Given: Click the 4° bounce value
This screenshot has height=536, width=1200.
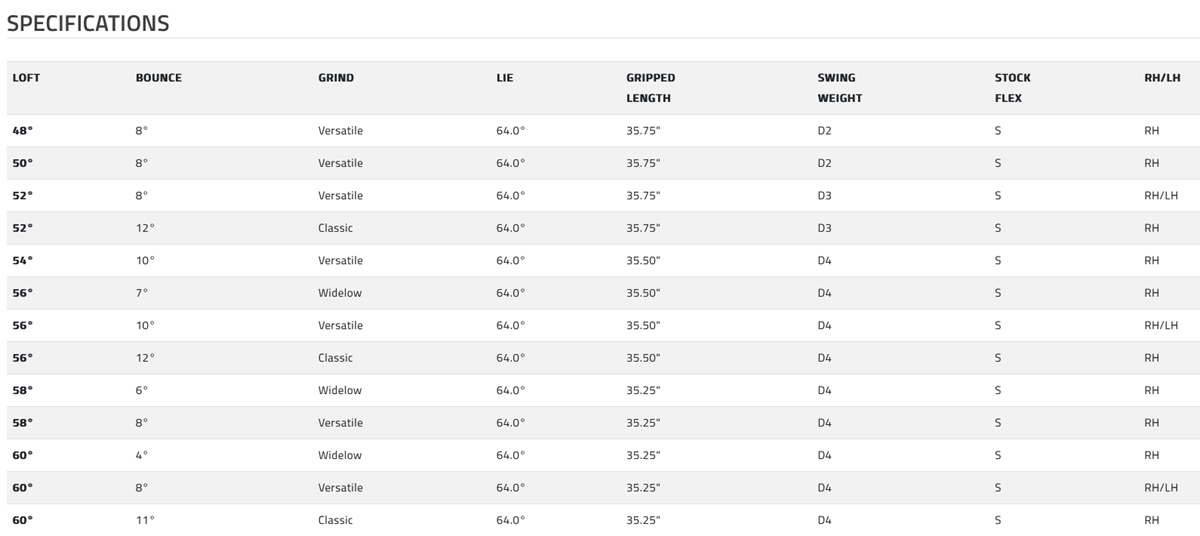Looking at the screenshot, I should [x=141, y=456].
